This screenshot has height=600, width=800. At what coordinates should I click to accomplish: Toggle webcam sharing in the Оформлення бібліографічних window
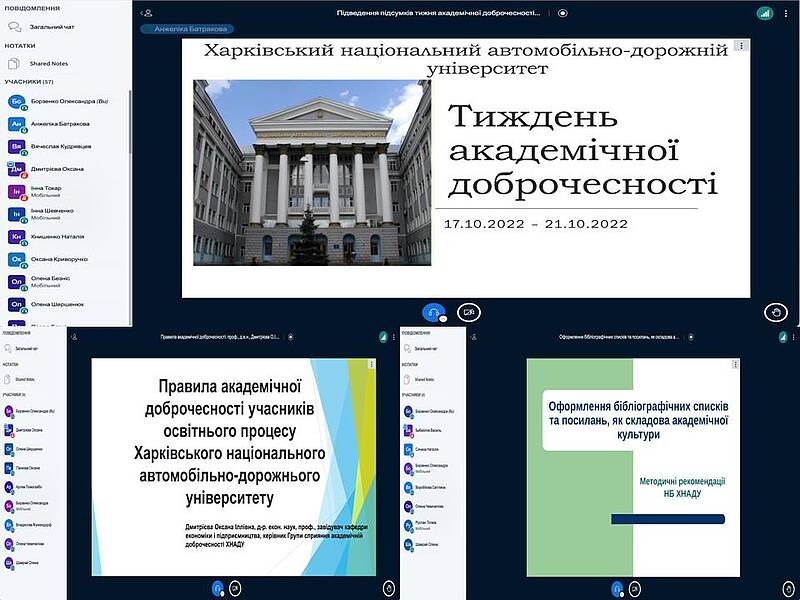click(635, 588)
